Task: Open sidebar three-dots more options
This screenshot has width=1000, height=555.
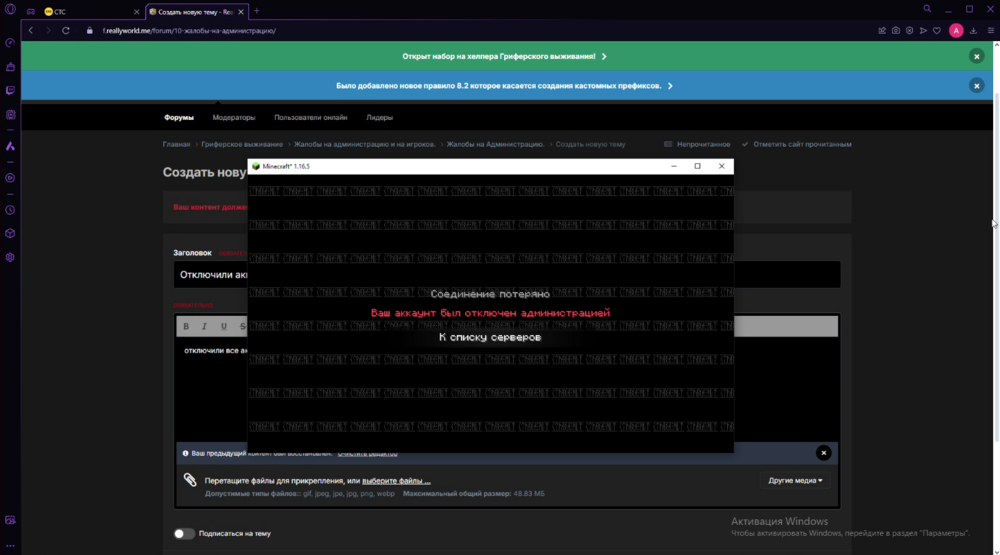Action: [x=10, y=546]
